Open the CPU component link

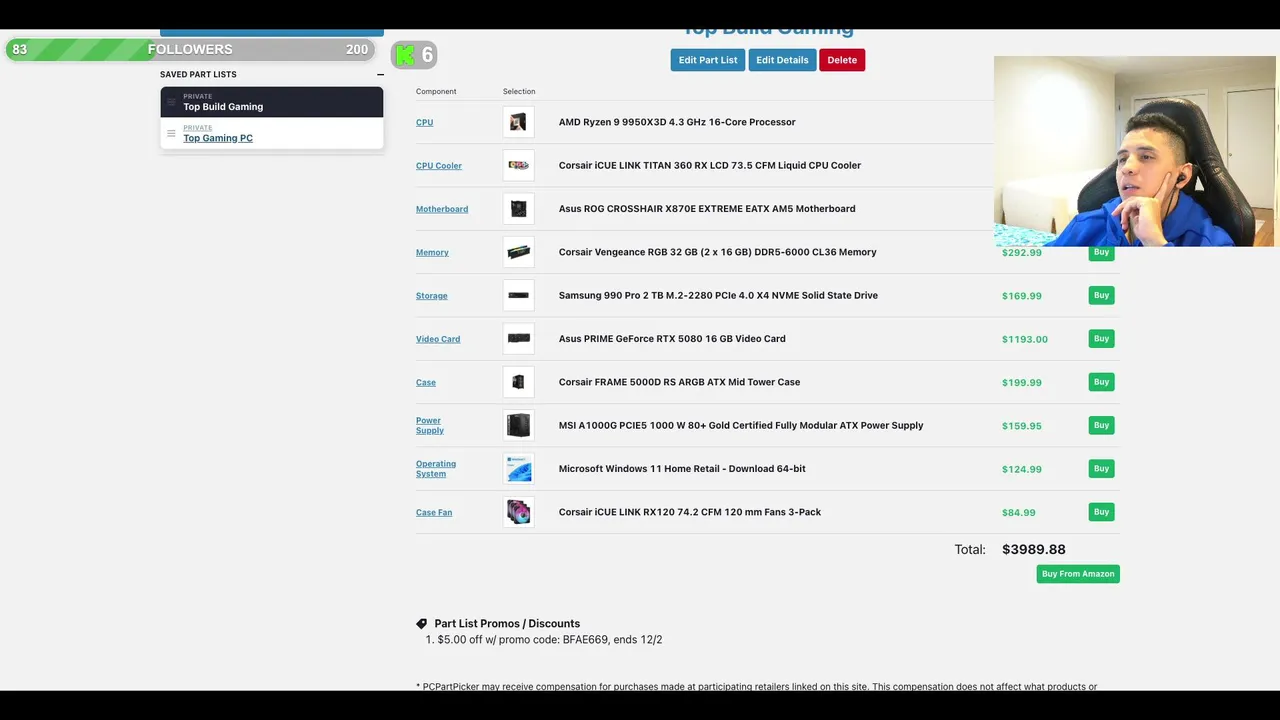(424, 122)
